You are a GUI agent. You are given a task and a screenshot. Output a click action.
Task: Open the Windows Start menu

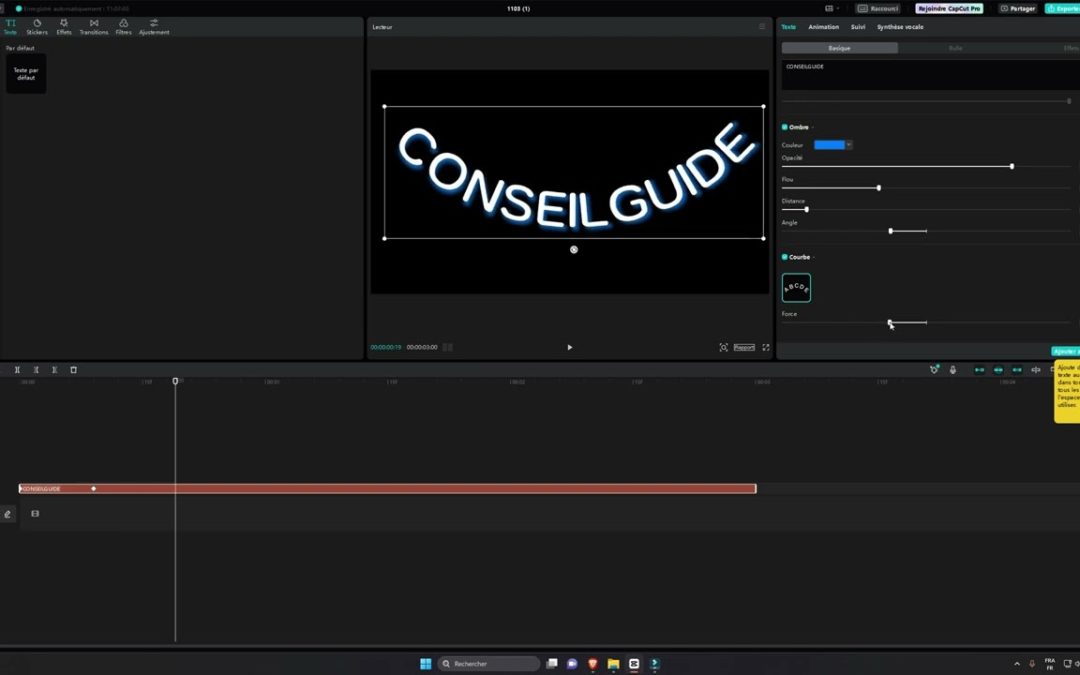[426, 663]
